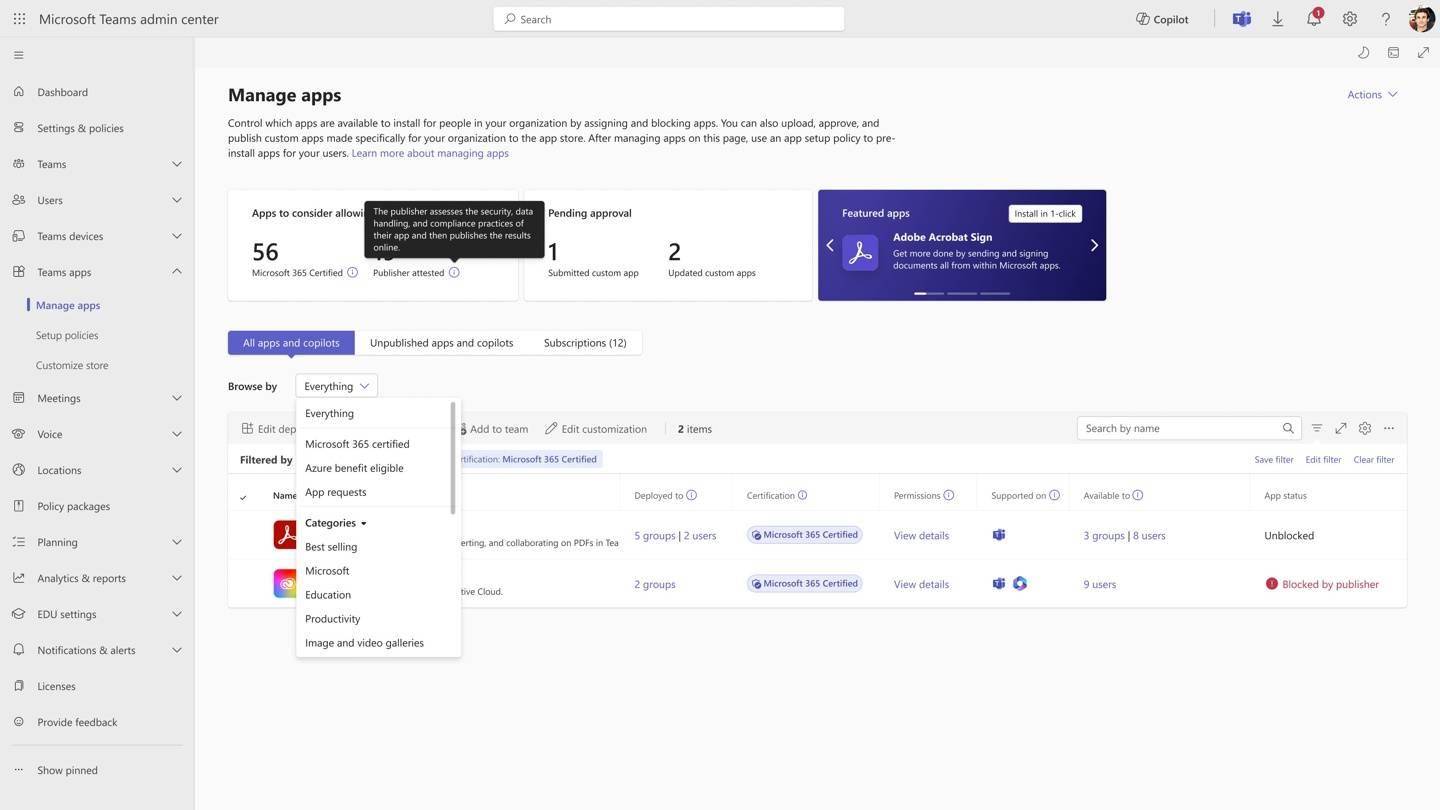Choose App requests option

[x=335, y=492]
